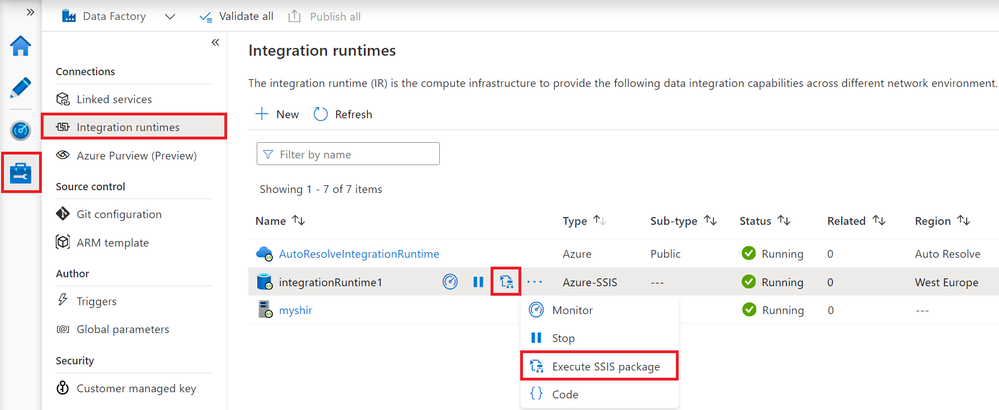Click the New integration runtime button
Image resolution: width=999 pixels, height=410 pixels.
pos(277,114)
